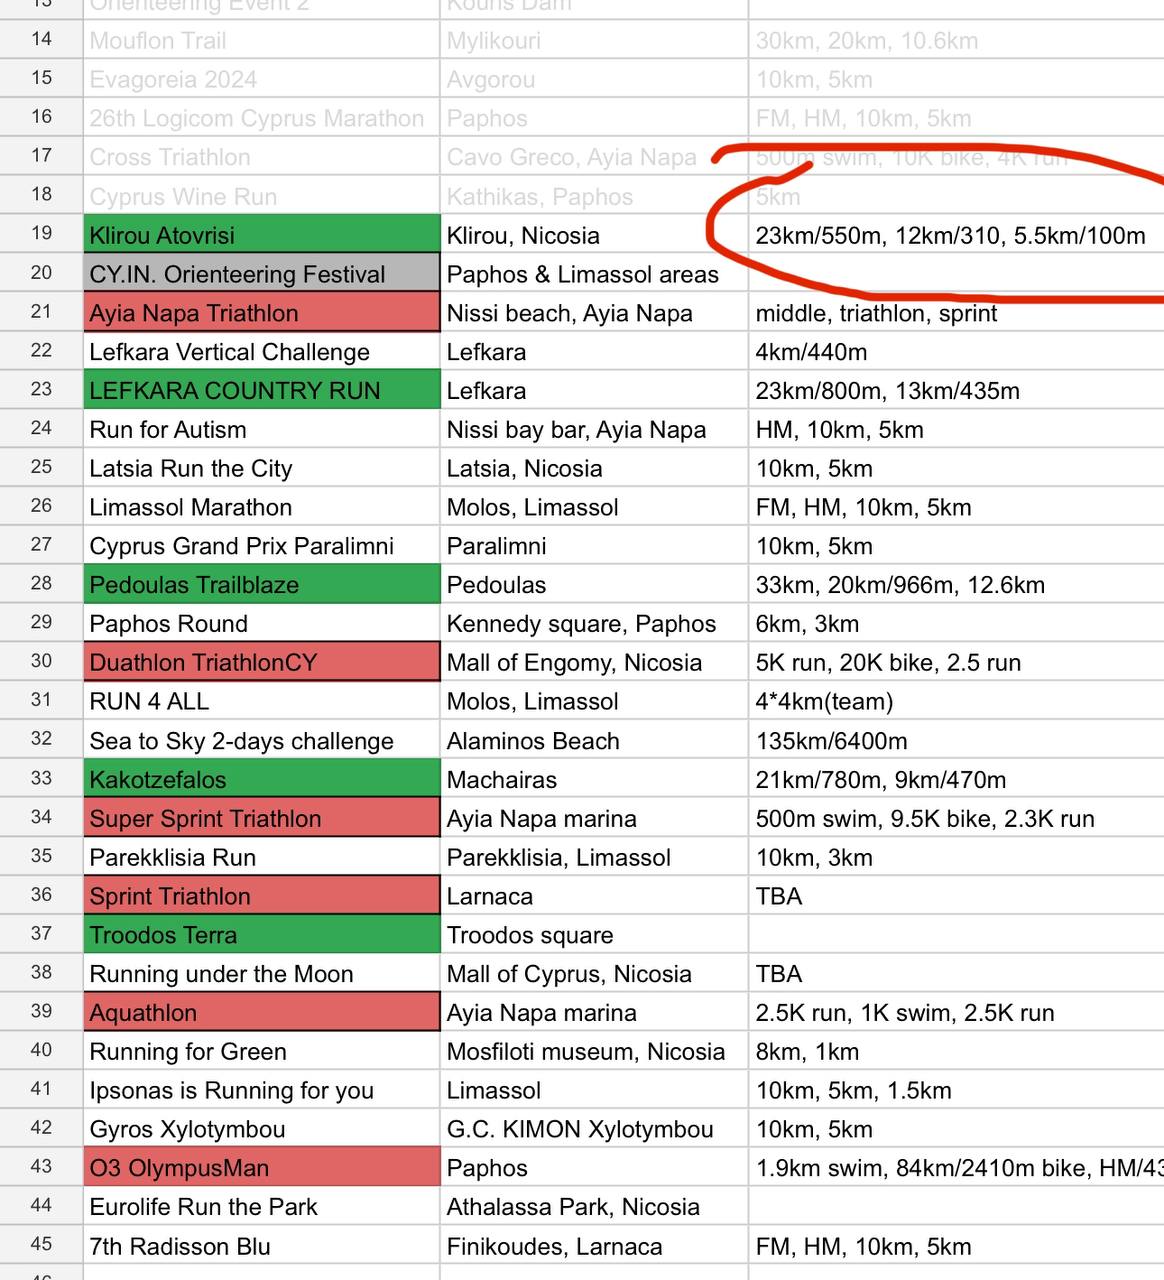Click the green LEFKARA COUNTRY RUN cell
The width and height of the screenshot is (1164, 1280).
261,391
